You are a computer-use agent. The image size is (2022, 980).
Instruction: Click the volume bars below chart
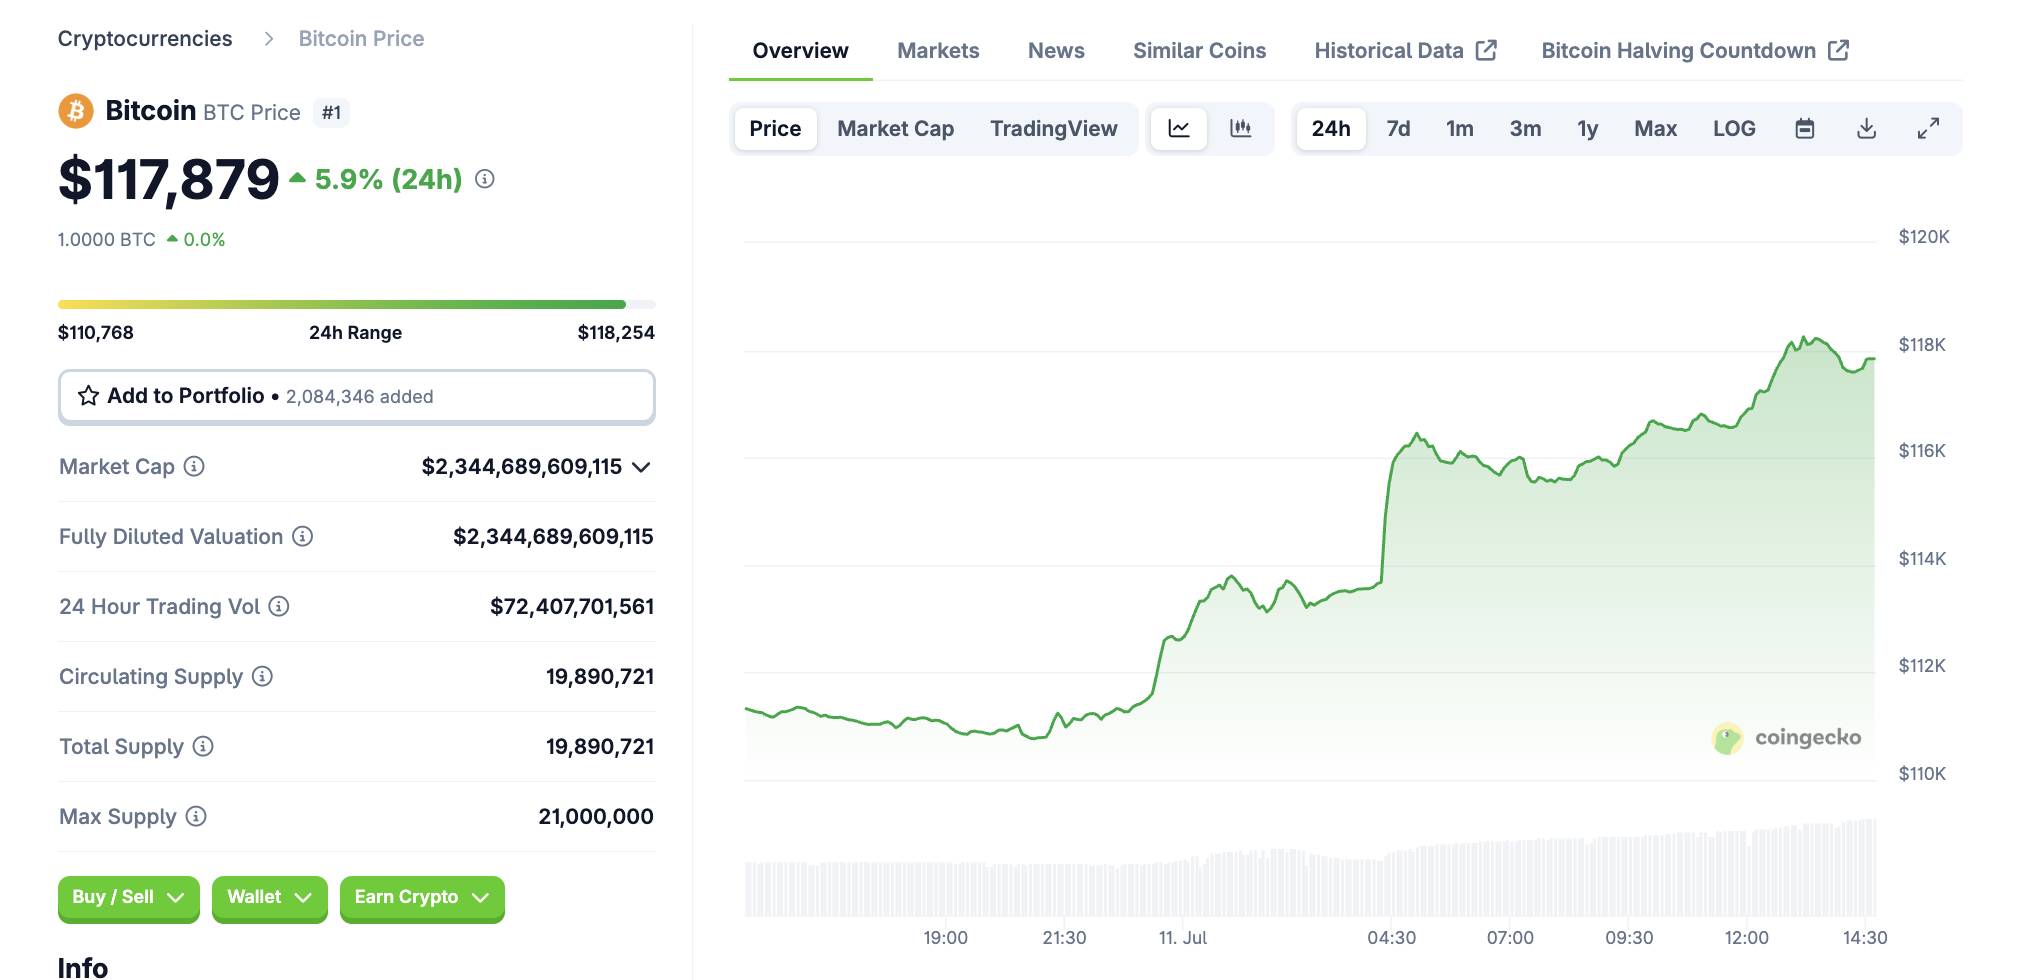[1310, 868]
